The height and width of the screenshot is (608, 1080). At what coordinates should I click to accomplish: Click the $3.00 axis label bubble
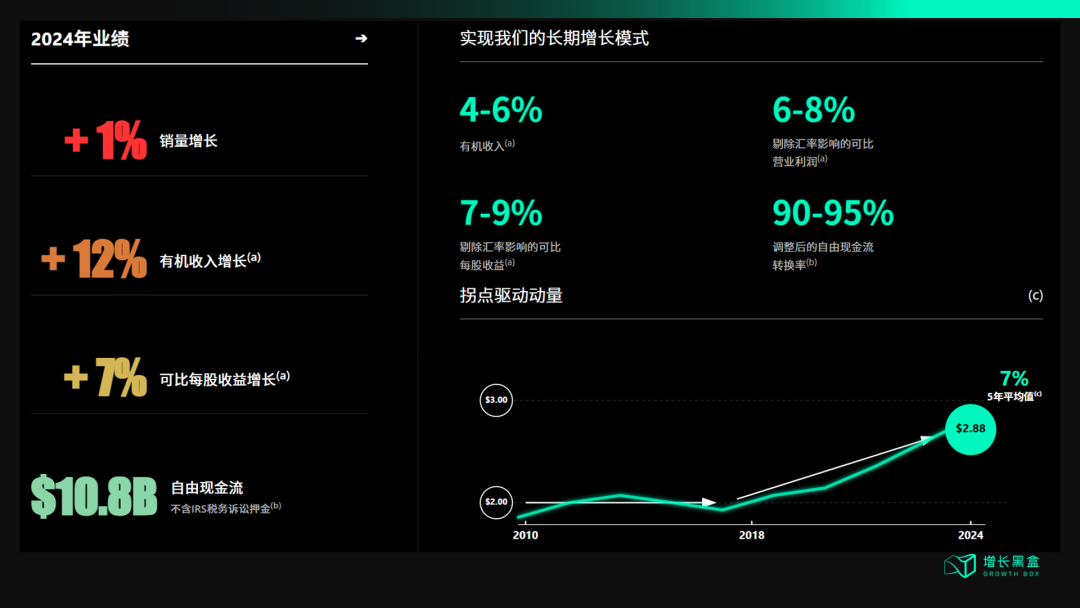coord(495,400)
